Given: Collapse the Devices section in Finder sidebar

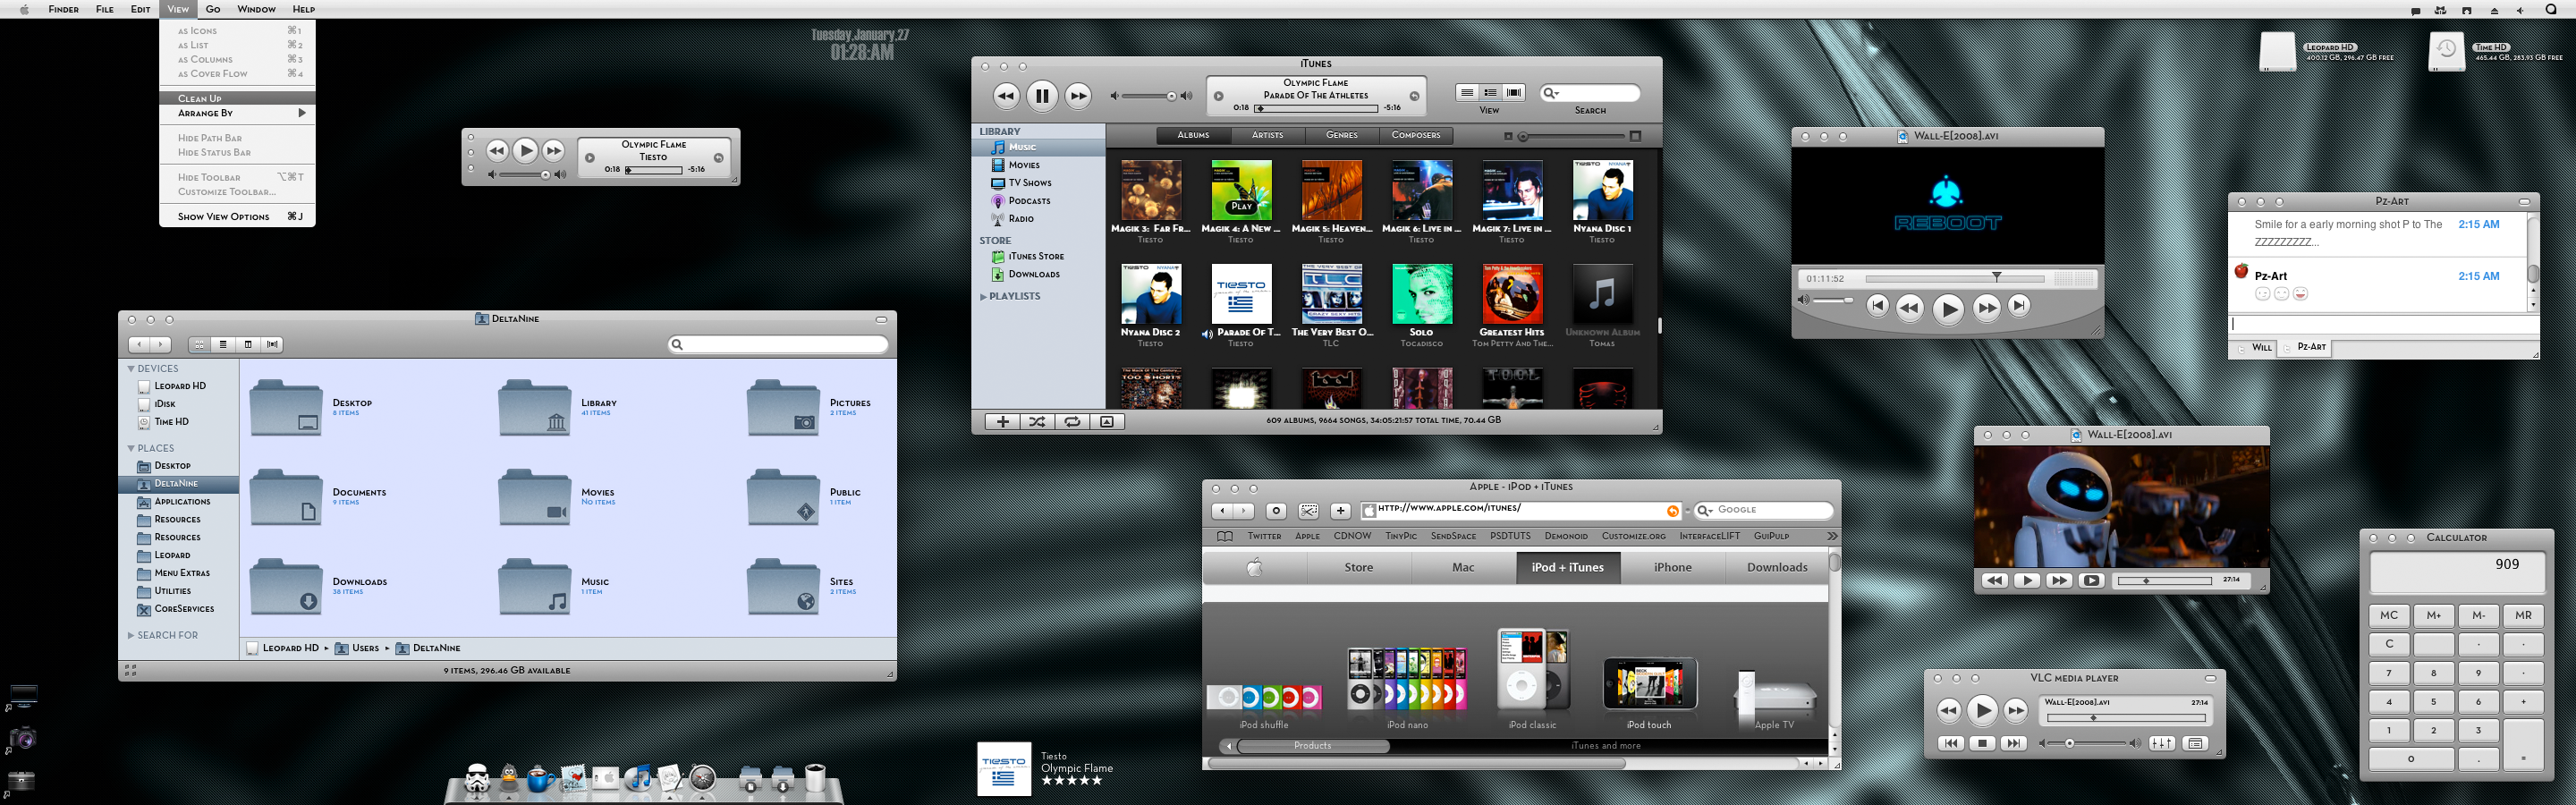Looking at the screenshot, I should click(130, 369).
